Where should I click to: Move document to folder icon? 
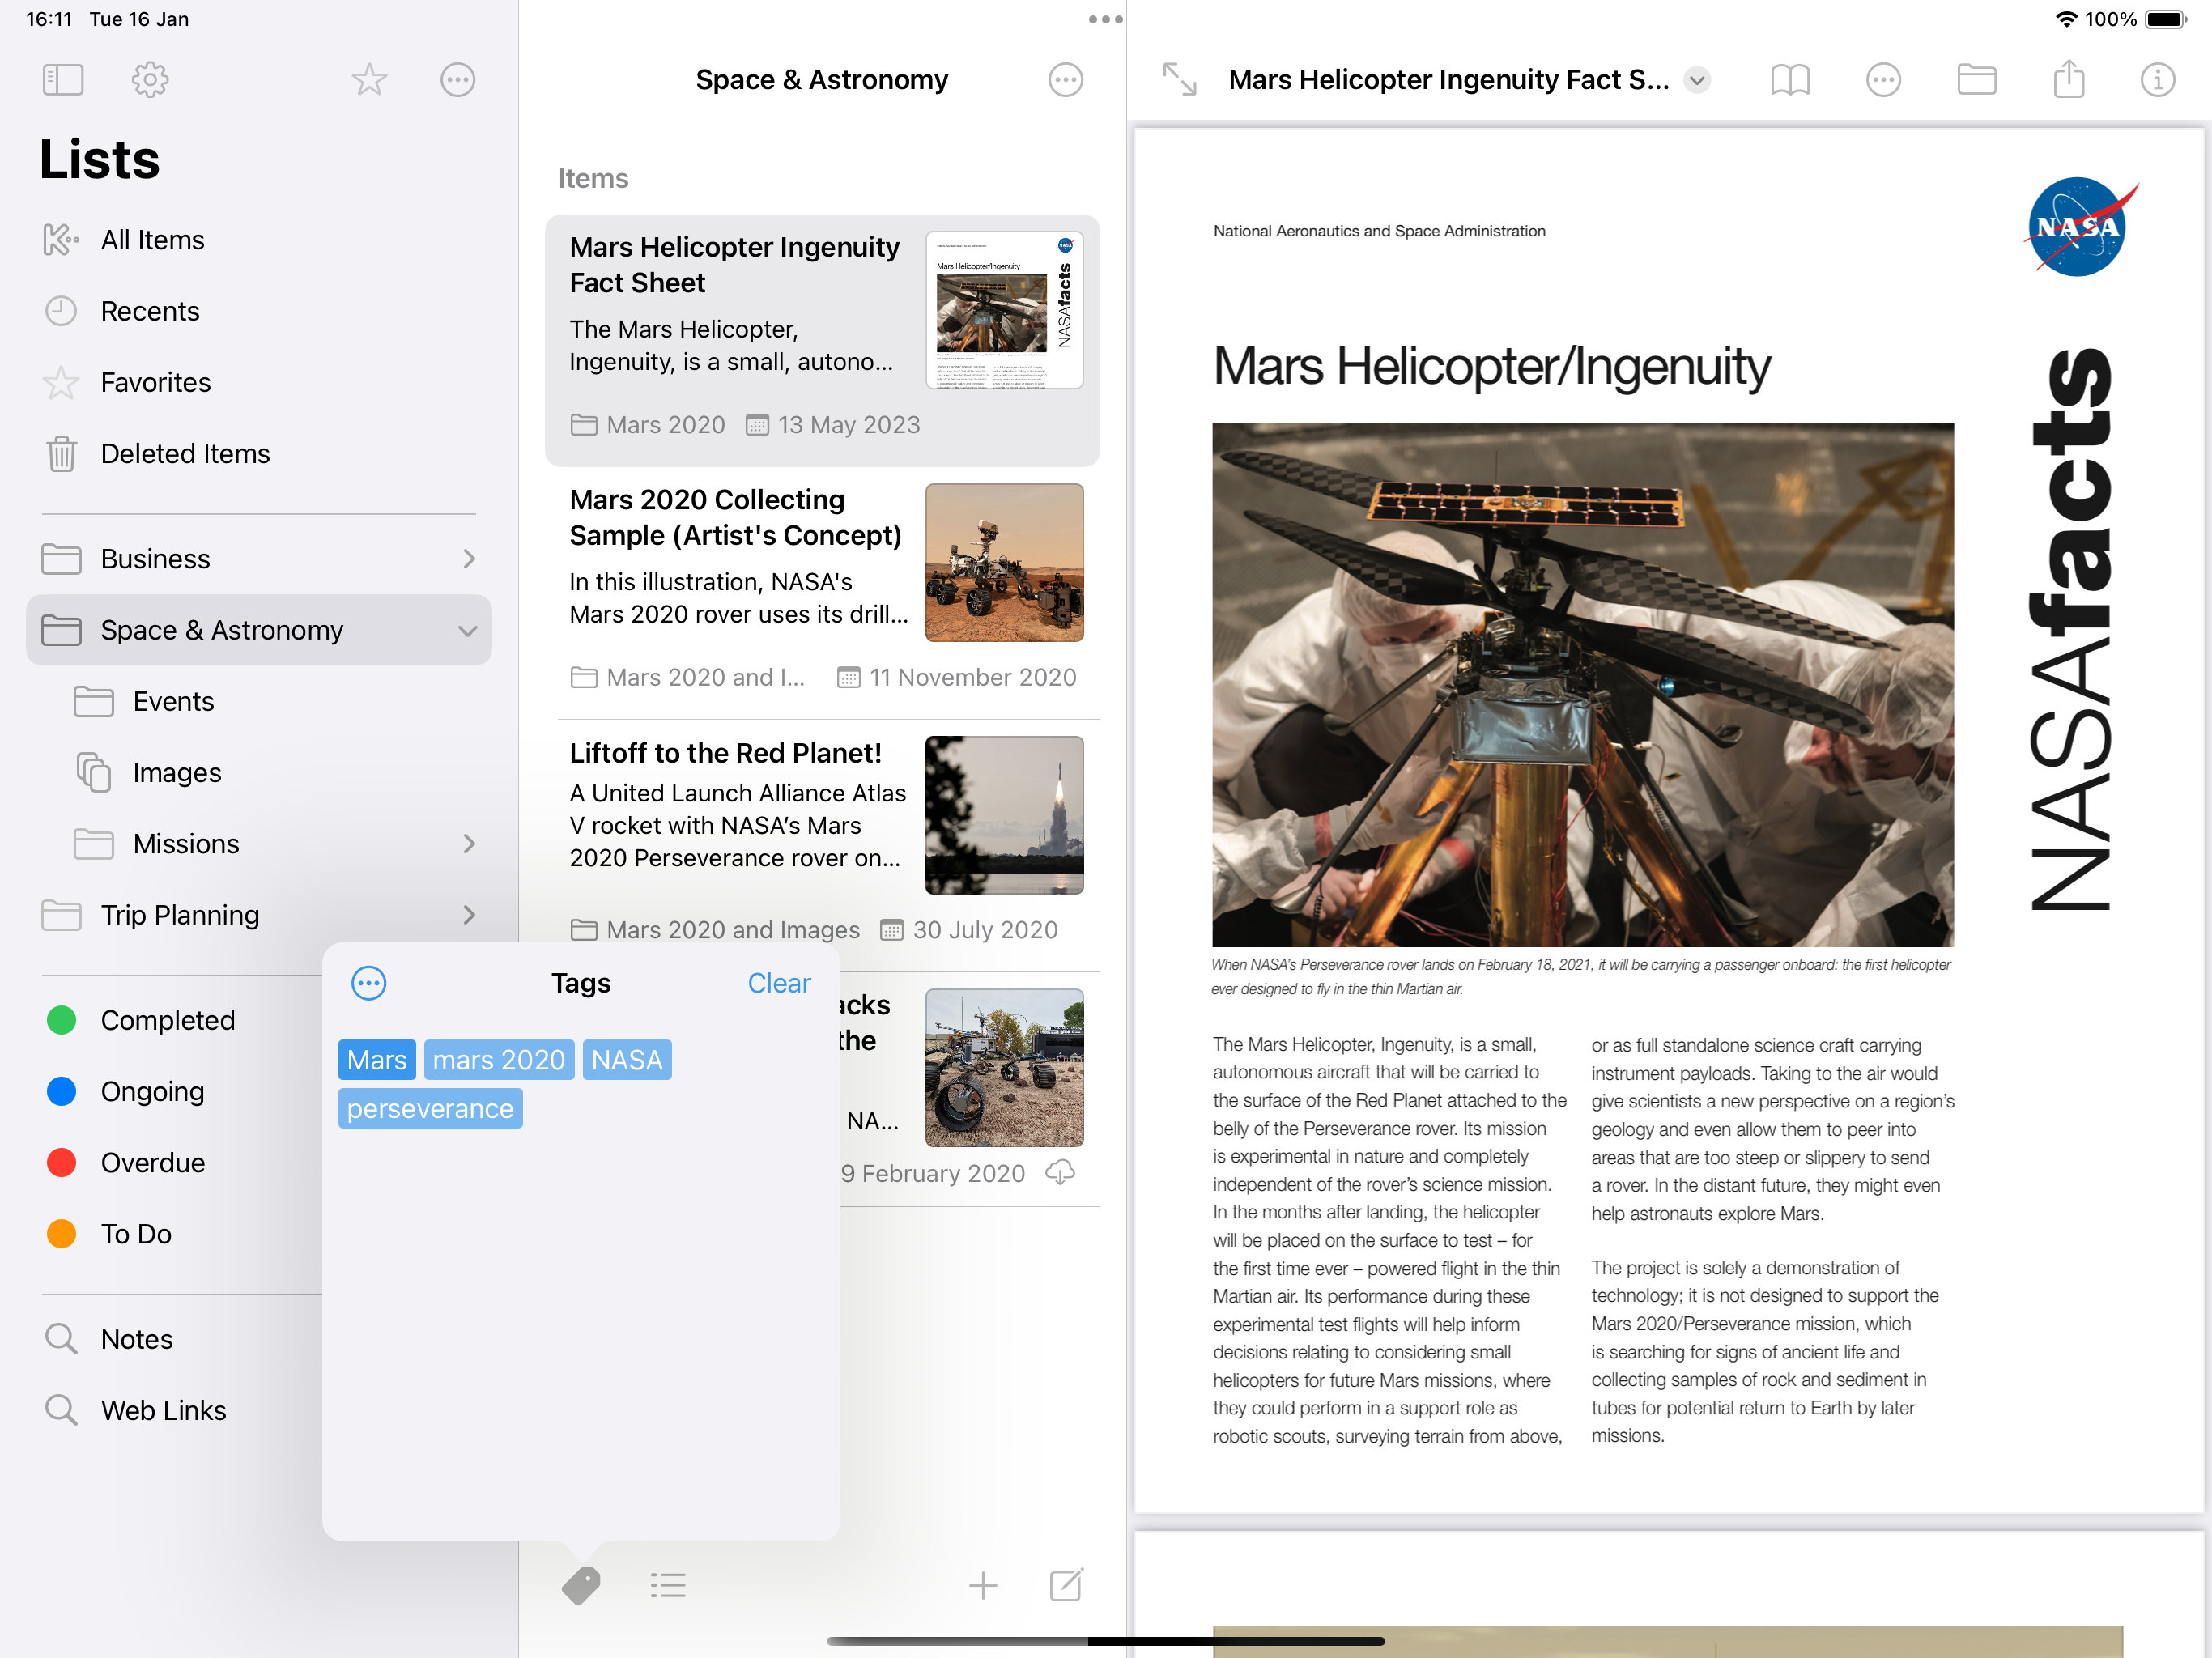[x=1976, y=80]
